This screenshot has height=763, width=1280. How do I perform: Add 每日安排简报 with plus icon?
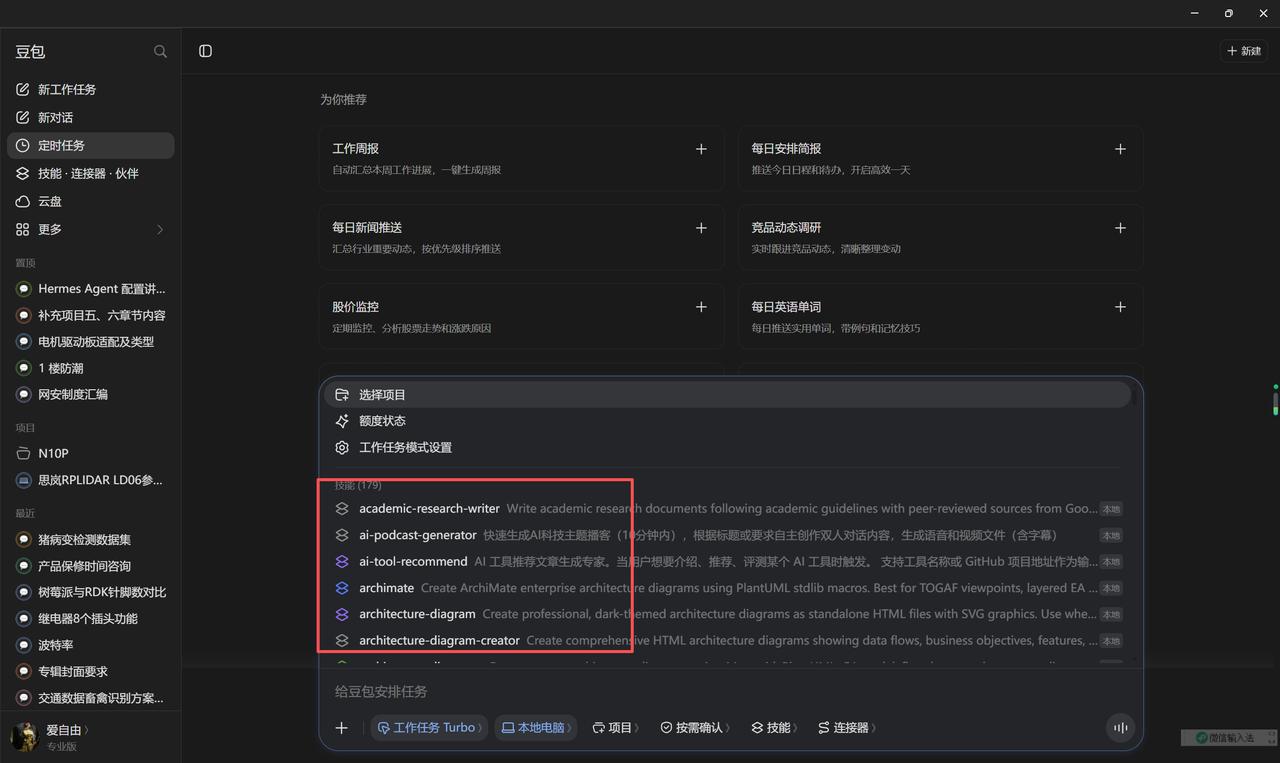pos(1120,149)
